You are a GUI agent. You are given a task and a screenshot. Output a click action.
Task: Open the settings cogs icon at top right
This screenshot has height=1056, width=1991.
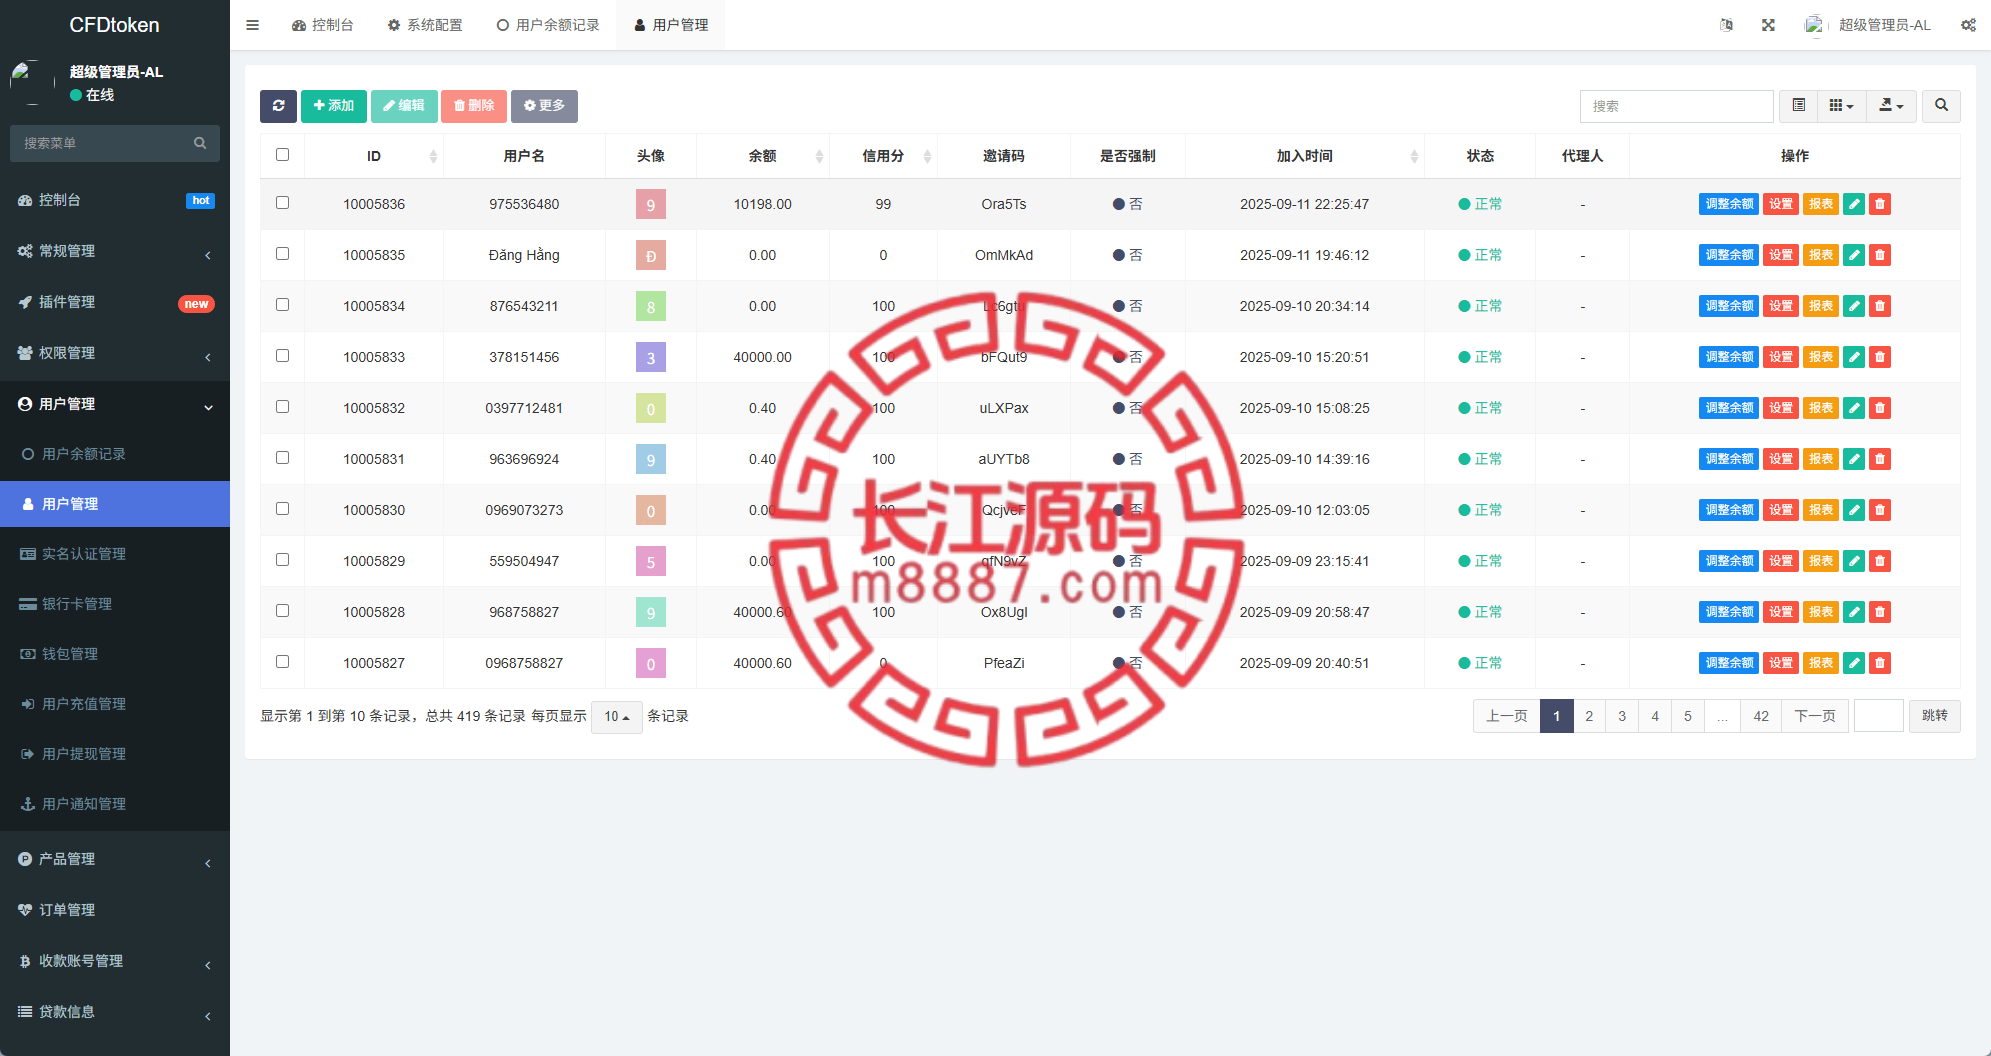[x=1968, y=25]
